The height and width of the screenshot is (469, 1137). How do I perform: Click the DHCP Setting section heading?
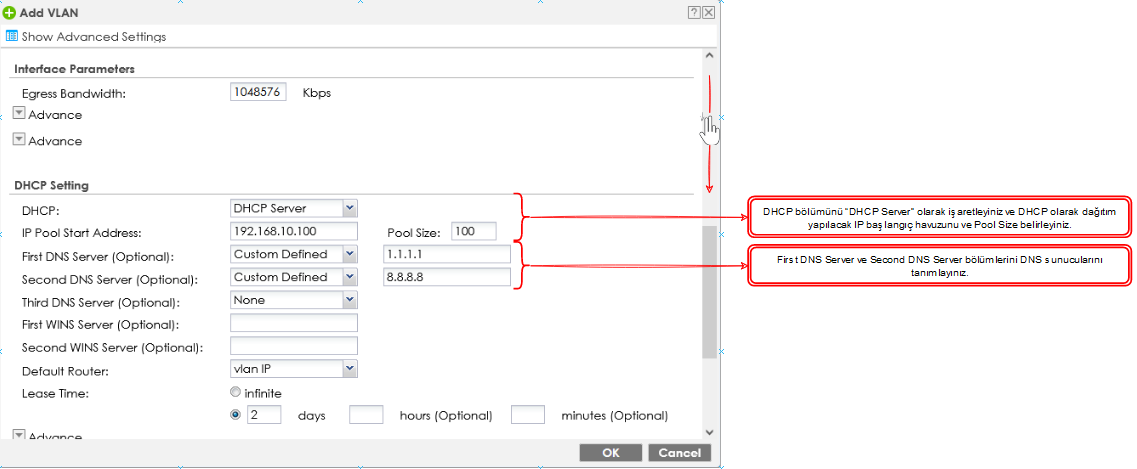(x=51, y=186)
